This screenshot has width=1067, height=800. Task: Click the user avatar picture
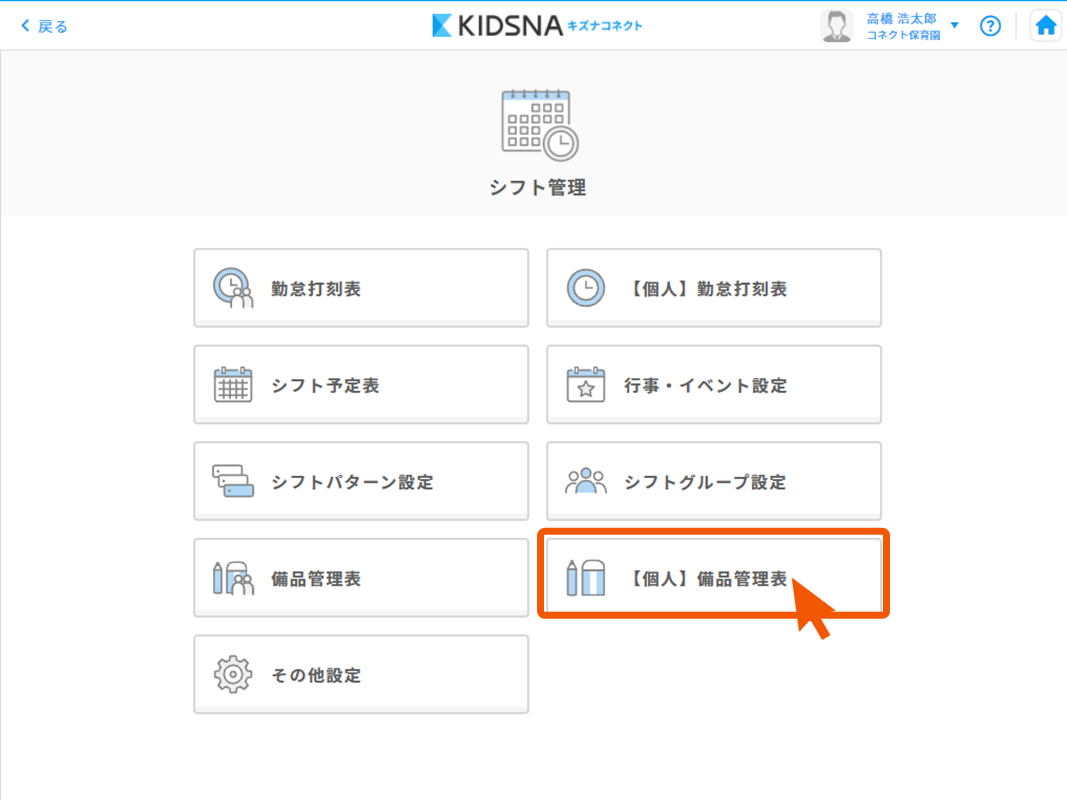[x=836, y=26]
